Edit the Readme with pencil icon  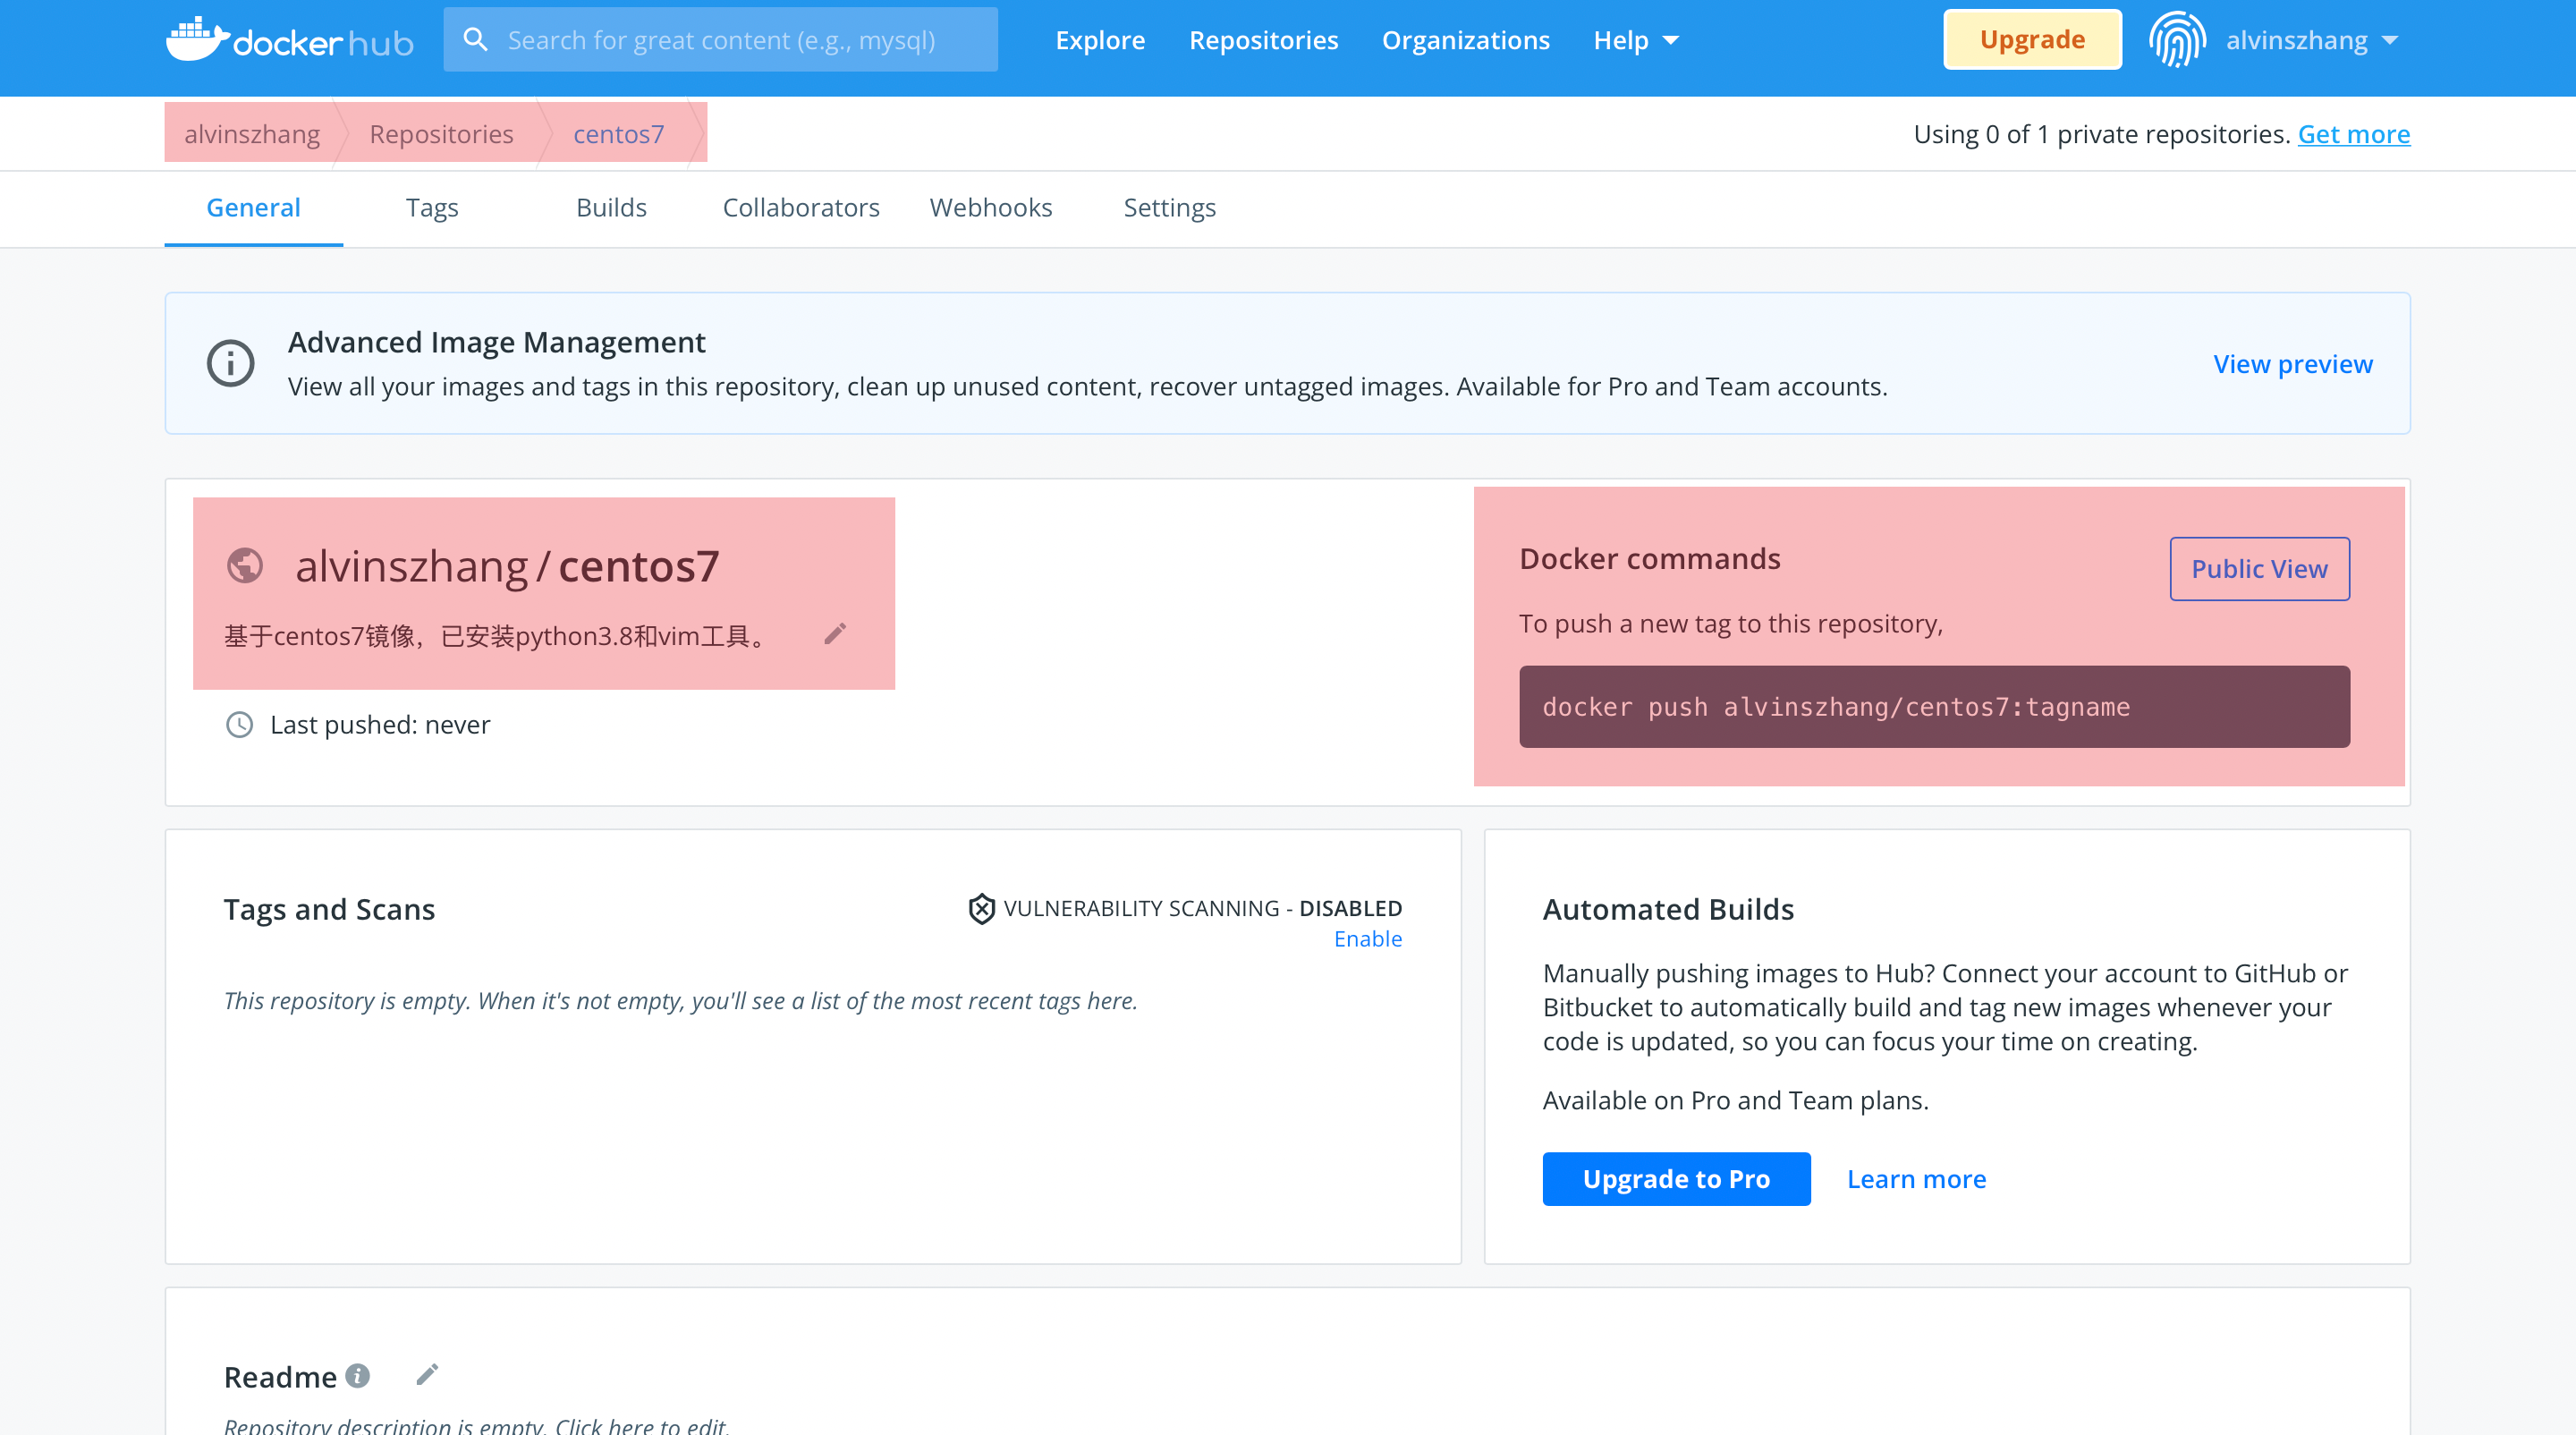click(x=427, y=1375)
